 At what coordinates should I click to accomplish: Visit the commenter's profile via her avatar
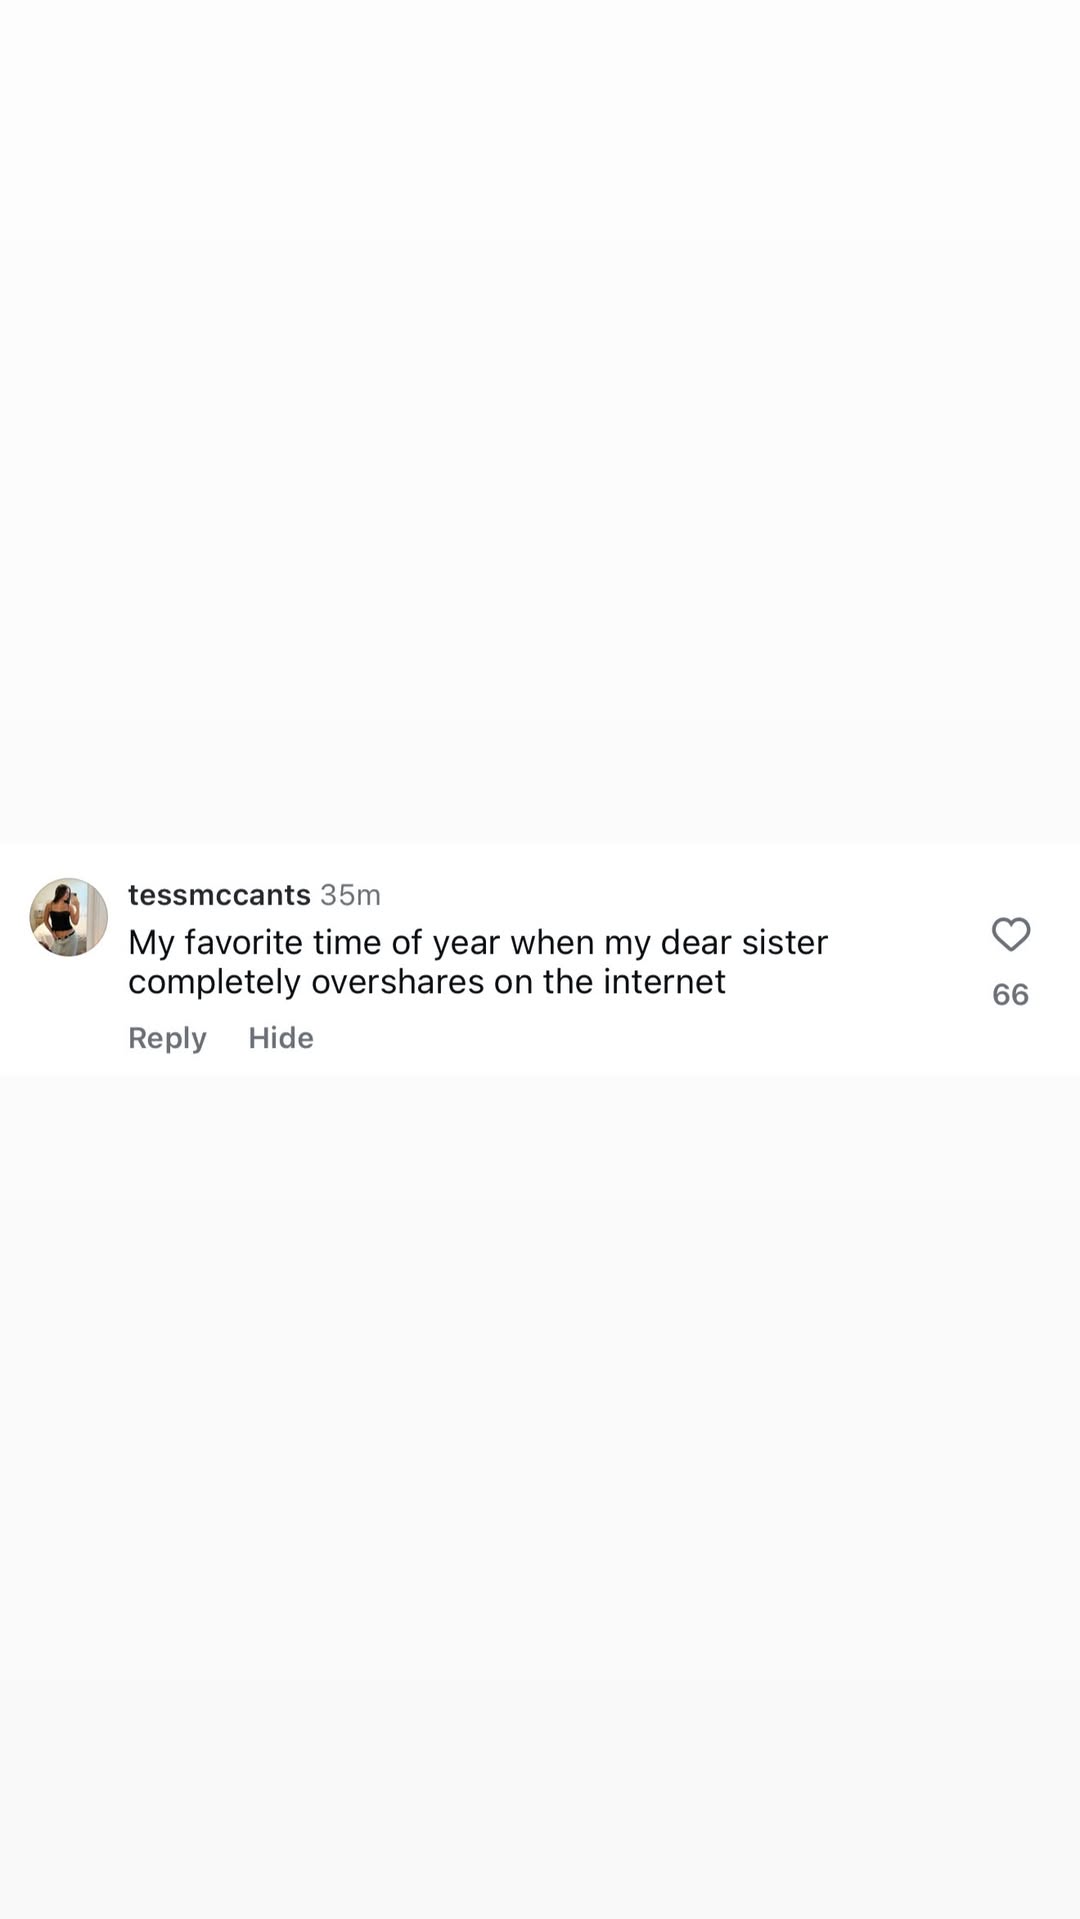(68, 917)
